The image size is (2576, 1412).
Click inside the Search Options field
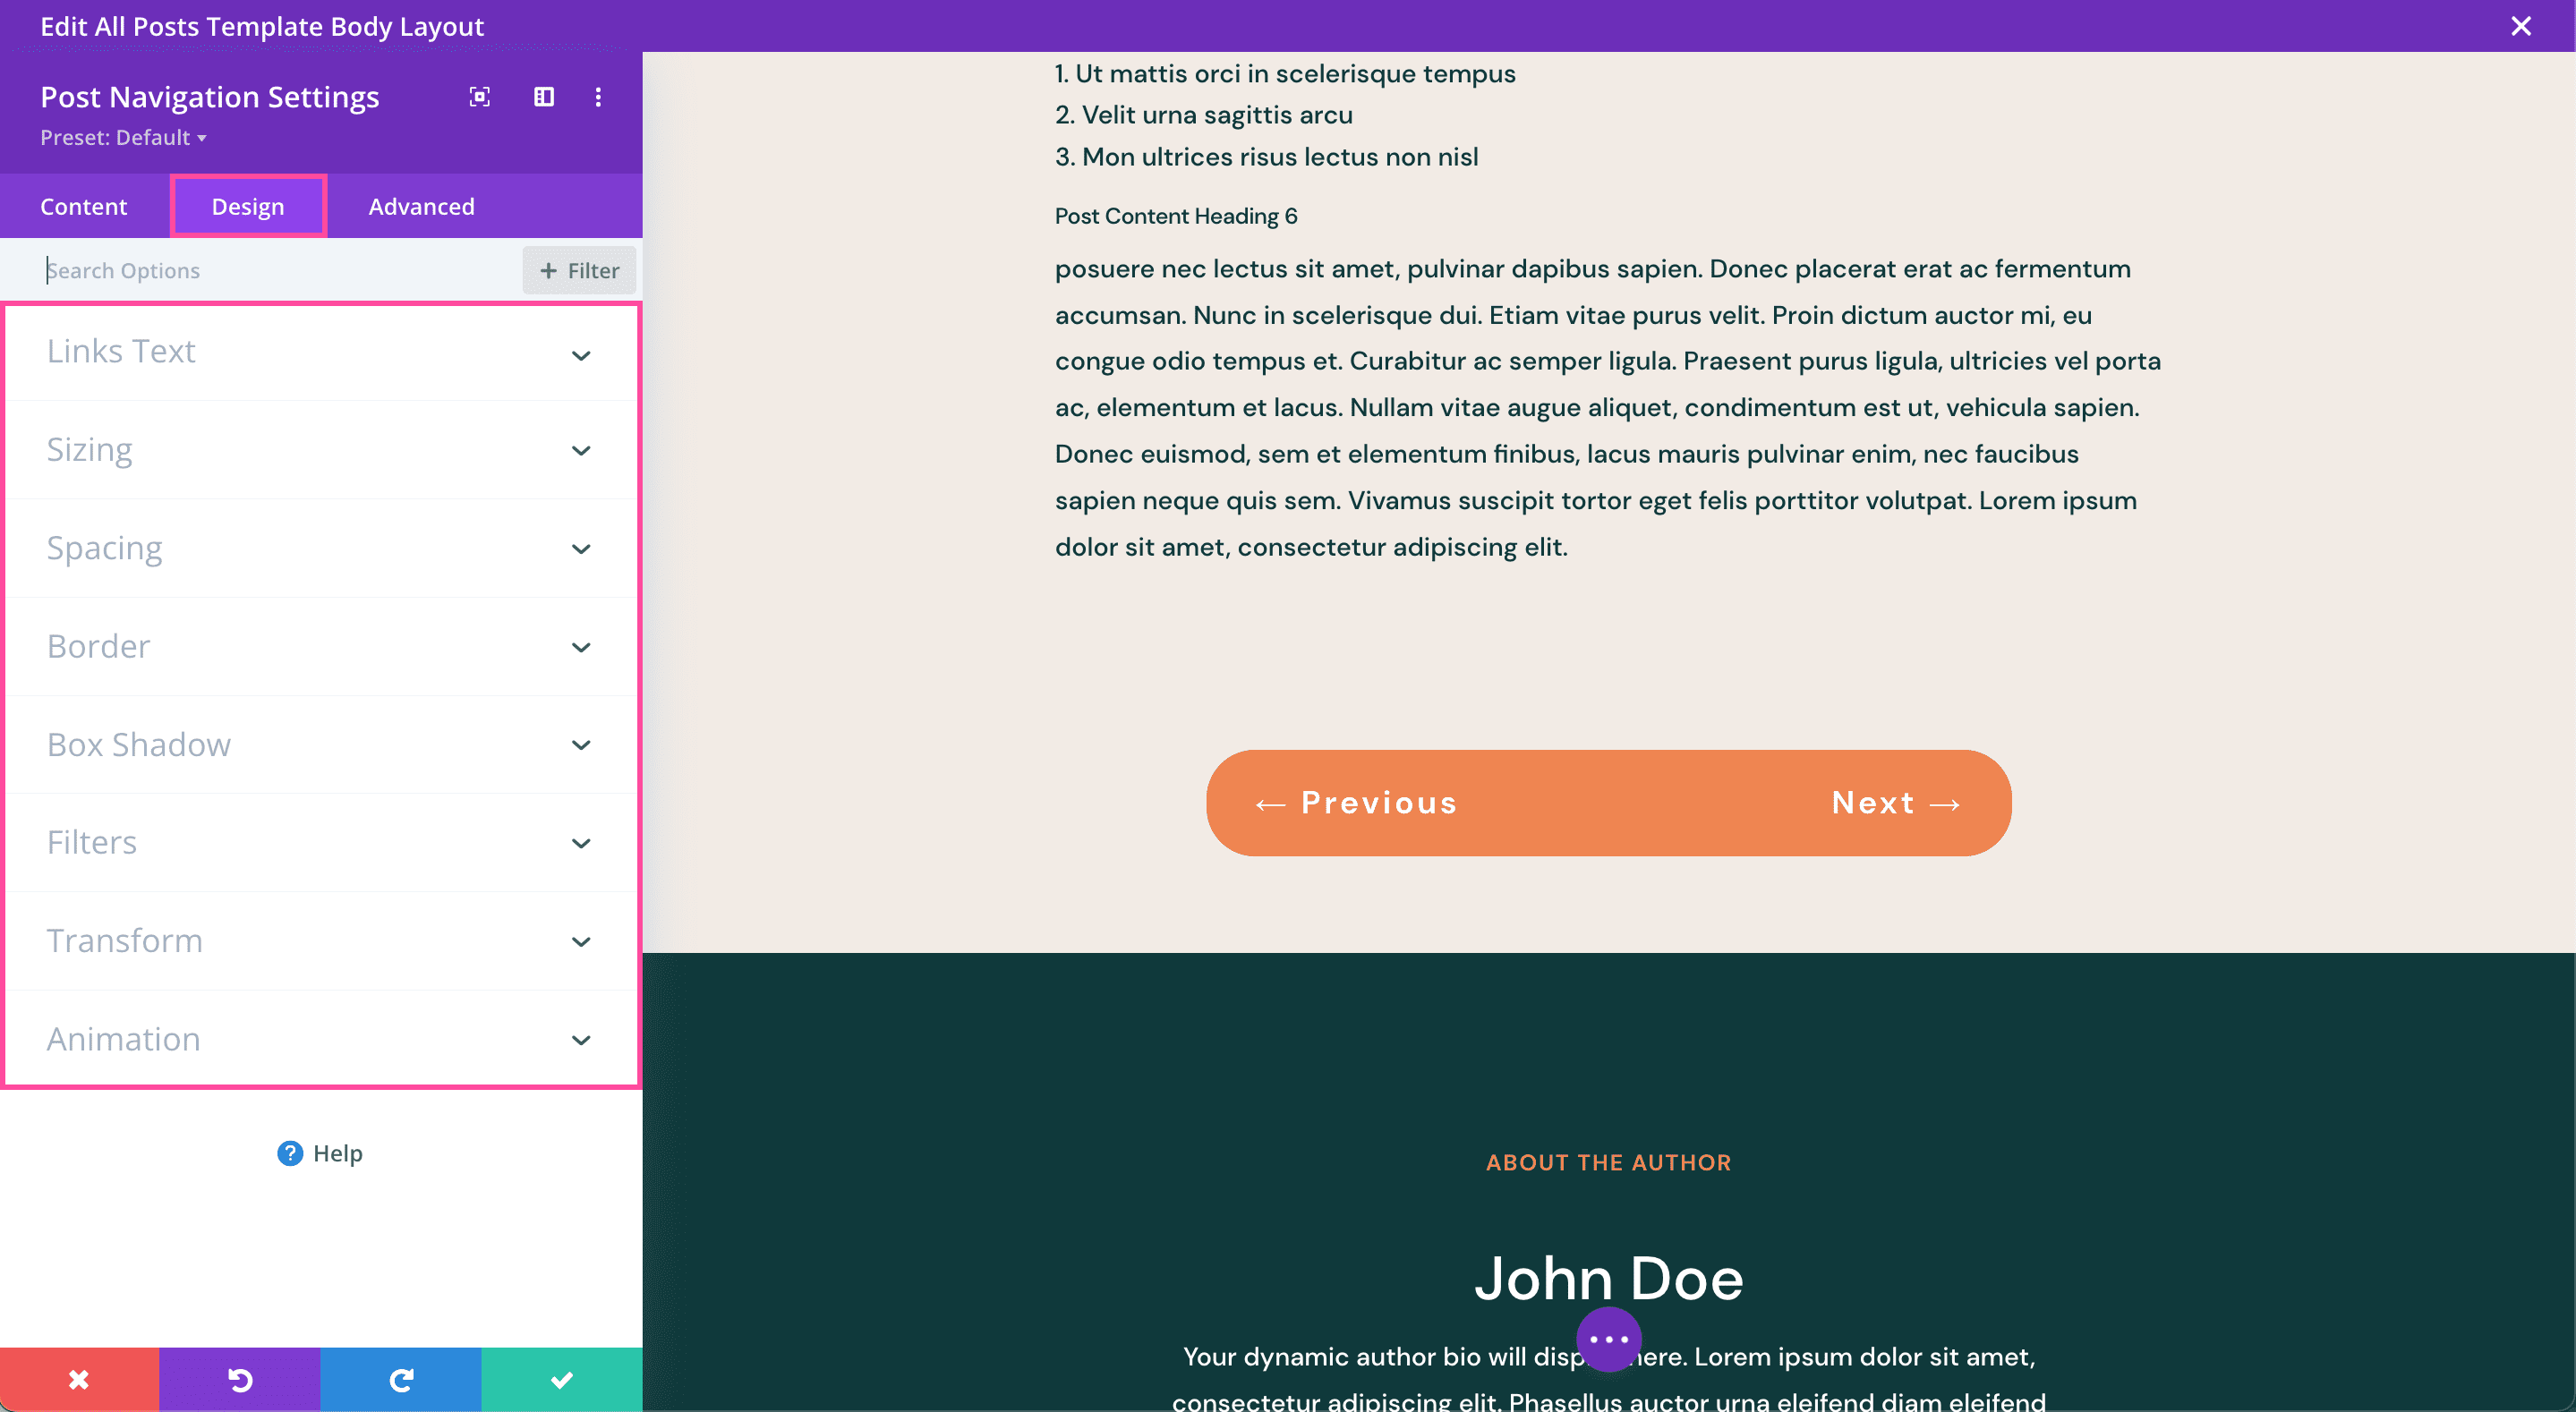[x=250, y=270]
